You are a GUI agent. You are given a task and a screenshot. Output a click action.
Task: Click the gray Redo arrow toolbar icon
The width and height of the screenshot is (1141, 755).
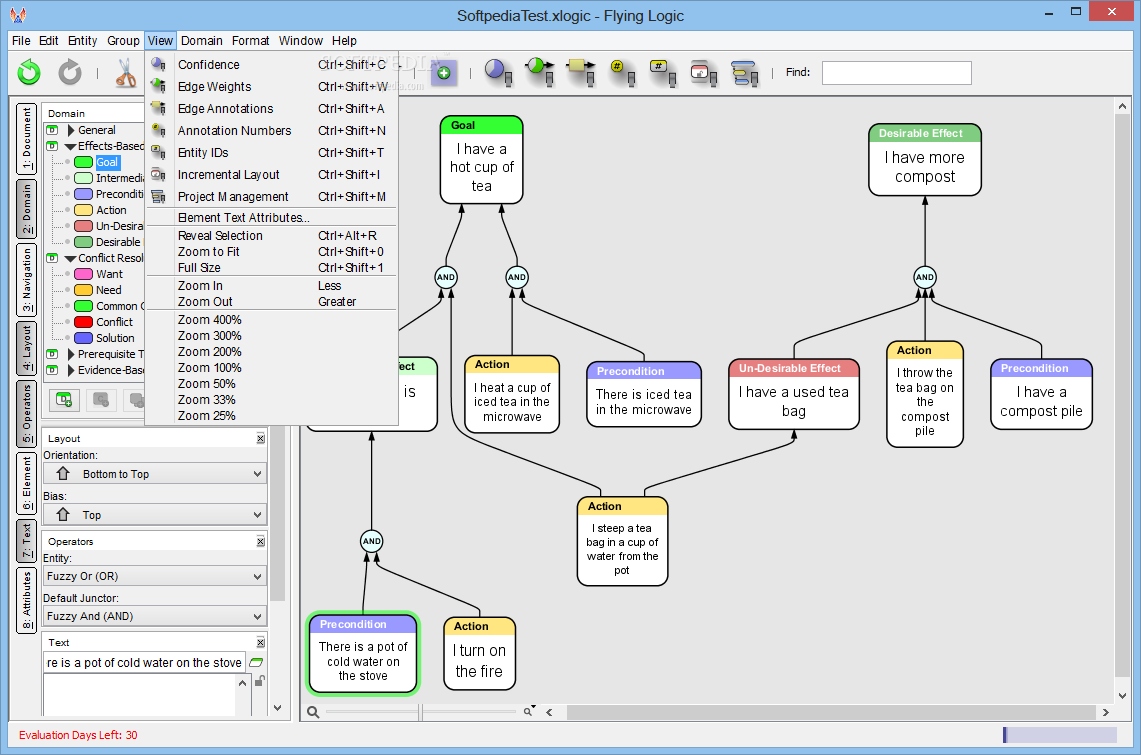(70, 73)
